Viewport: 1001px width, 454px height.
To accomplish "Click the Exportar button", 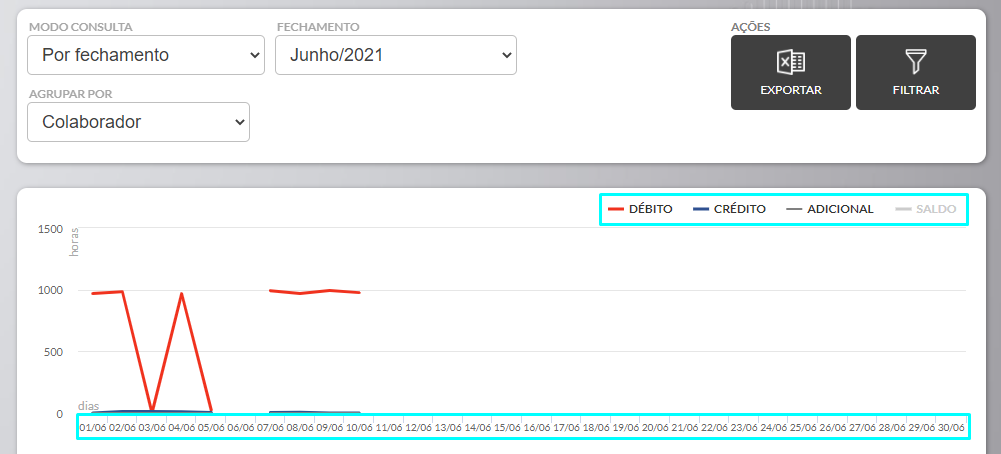I will point(791,73).
